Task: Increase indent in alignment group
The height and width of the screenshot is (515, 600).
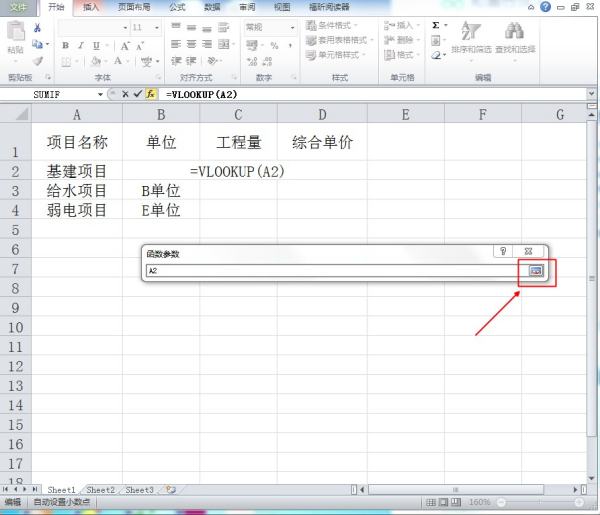Action: [x=191, y=61]
